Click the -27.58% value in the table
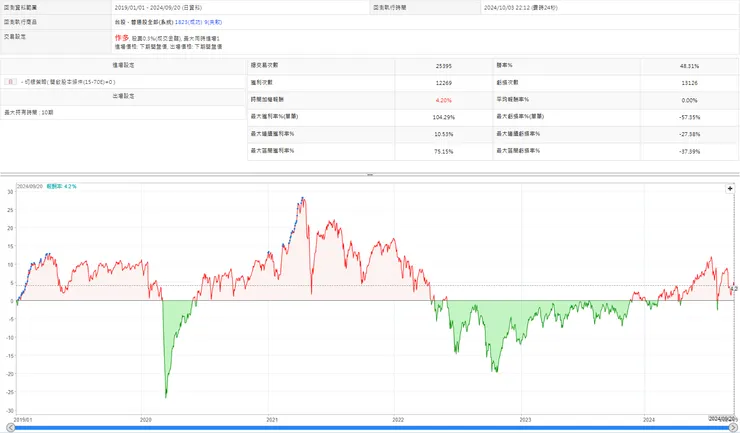This screenshot has width=740, height=433. [x=690, y=134]
